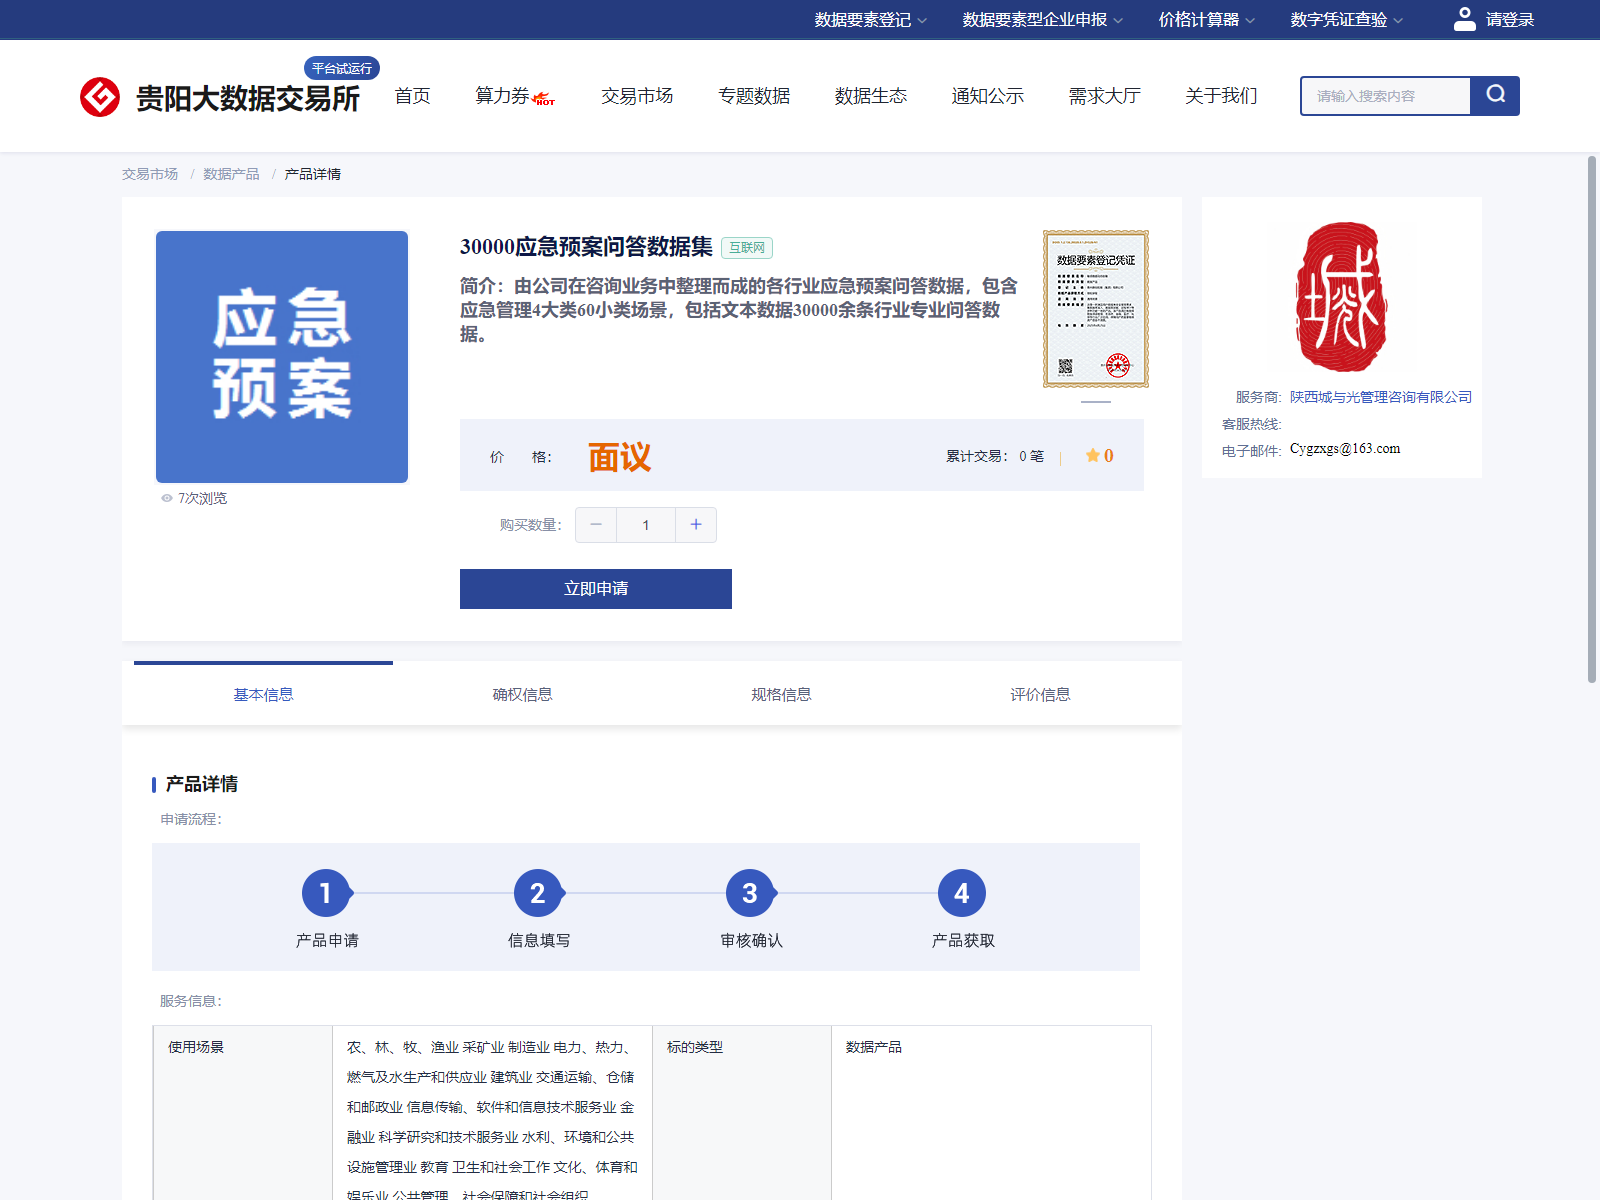The height and width of the screenshot is (1200, 1600).
Task: Click the 交易市场 breadcrumb link
Action: coord(150,174)
